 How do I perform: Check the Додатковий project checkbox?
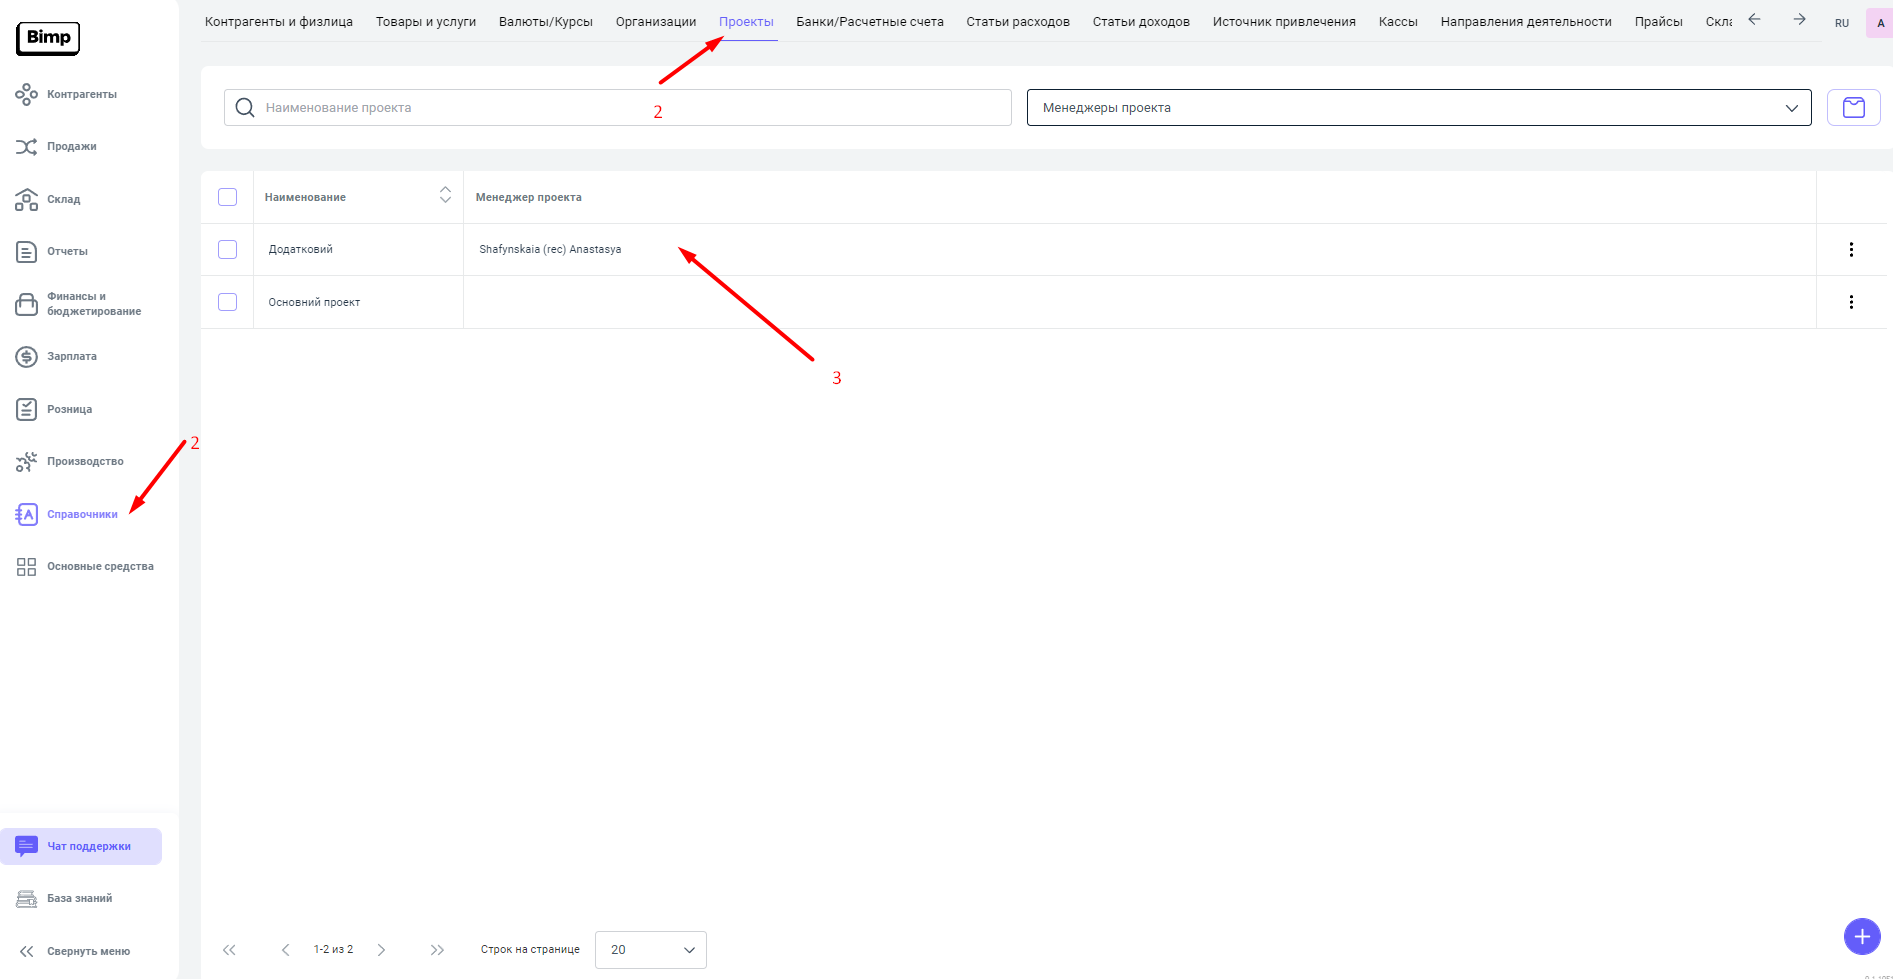pyautogui.click(x=228, y=250)
